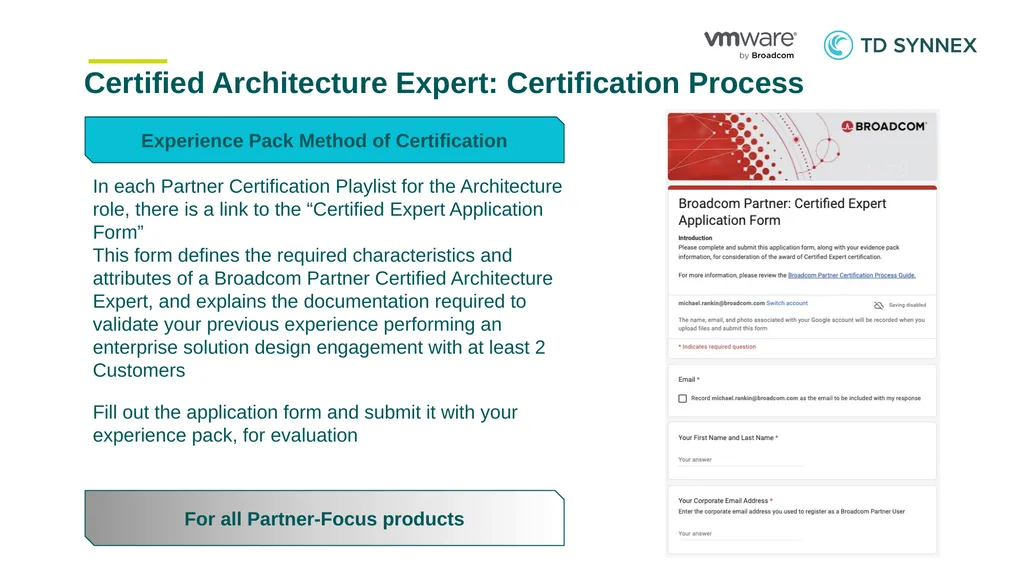Click the Experience Pack Method of Certification banner
1024x575 pixels.
coord(325,140)
